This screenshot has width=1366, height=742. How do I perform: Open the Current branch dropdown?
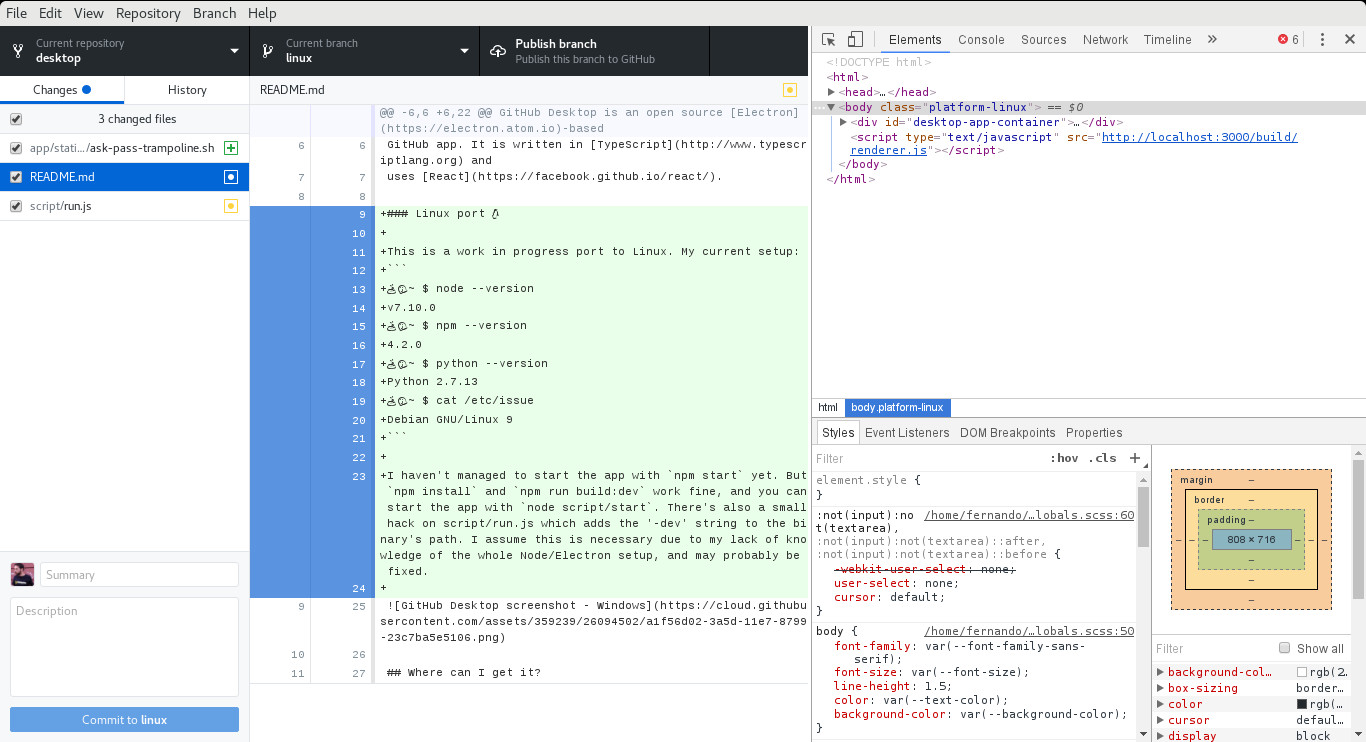point(364,51)
